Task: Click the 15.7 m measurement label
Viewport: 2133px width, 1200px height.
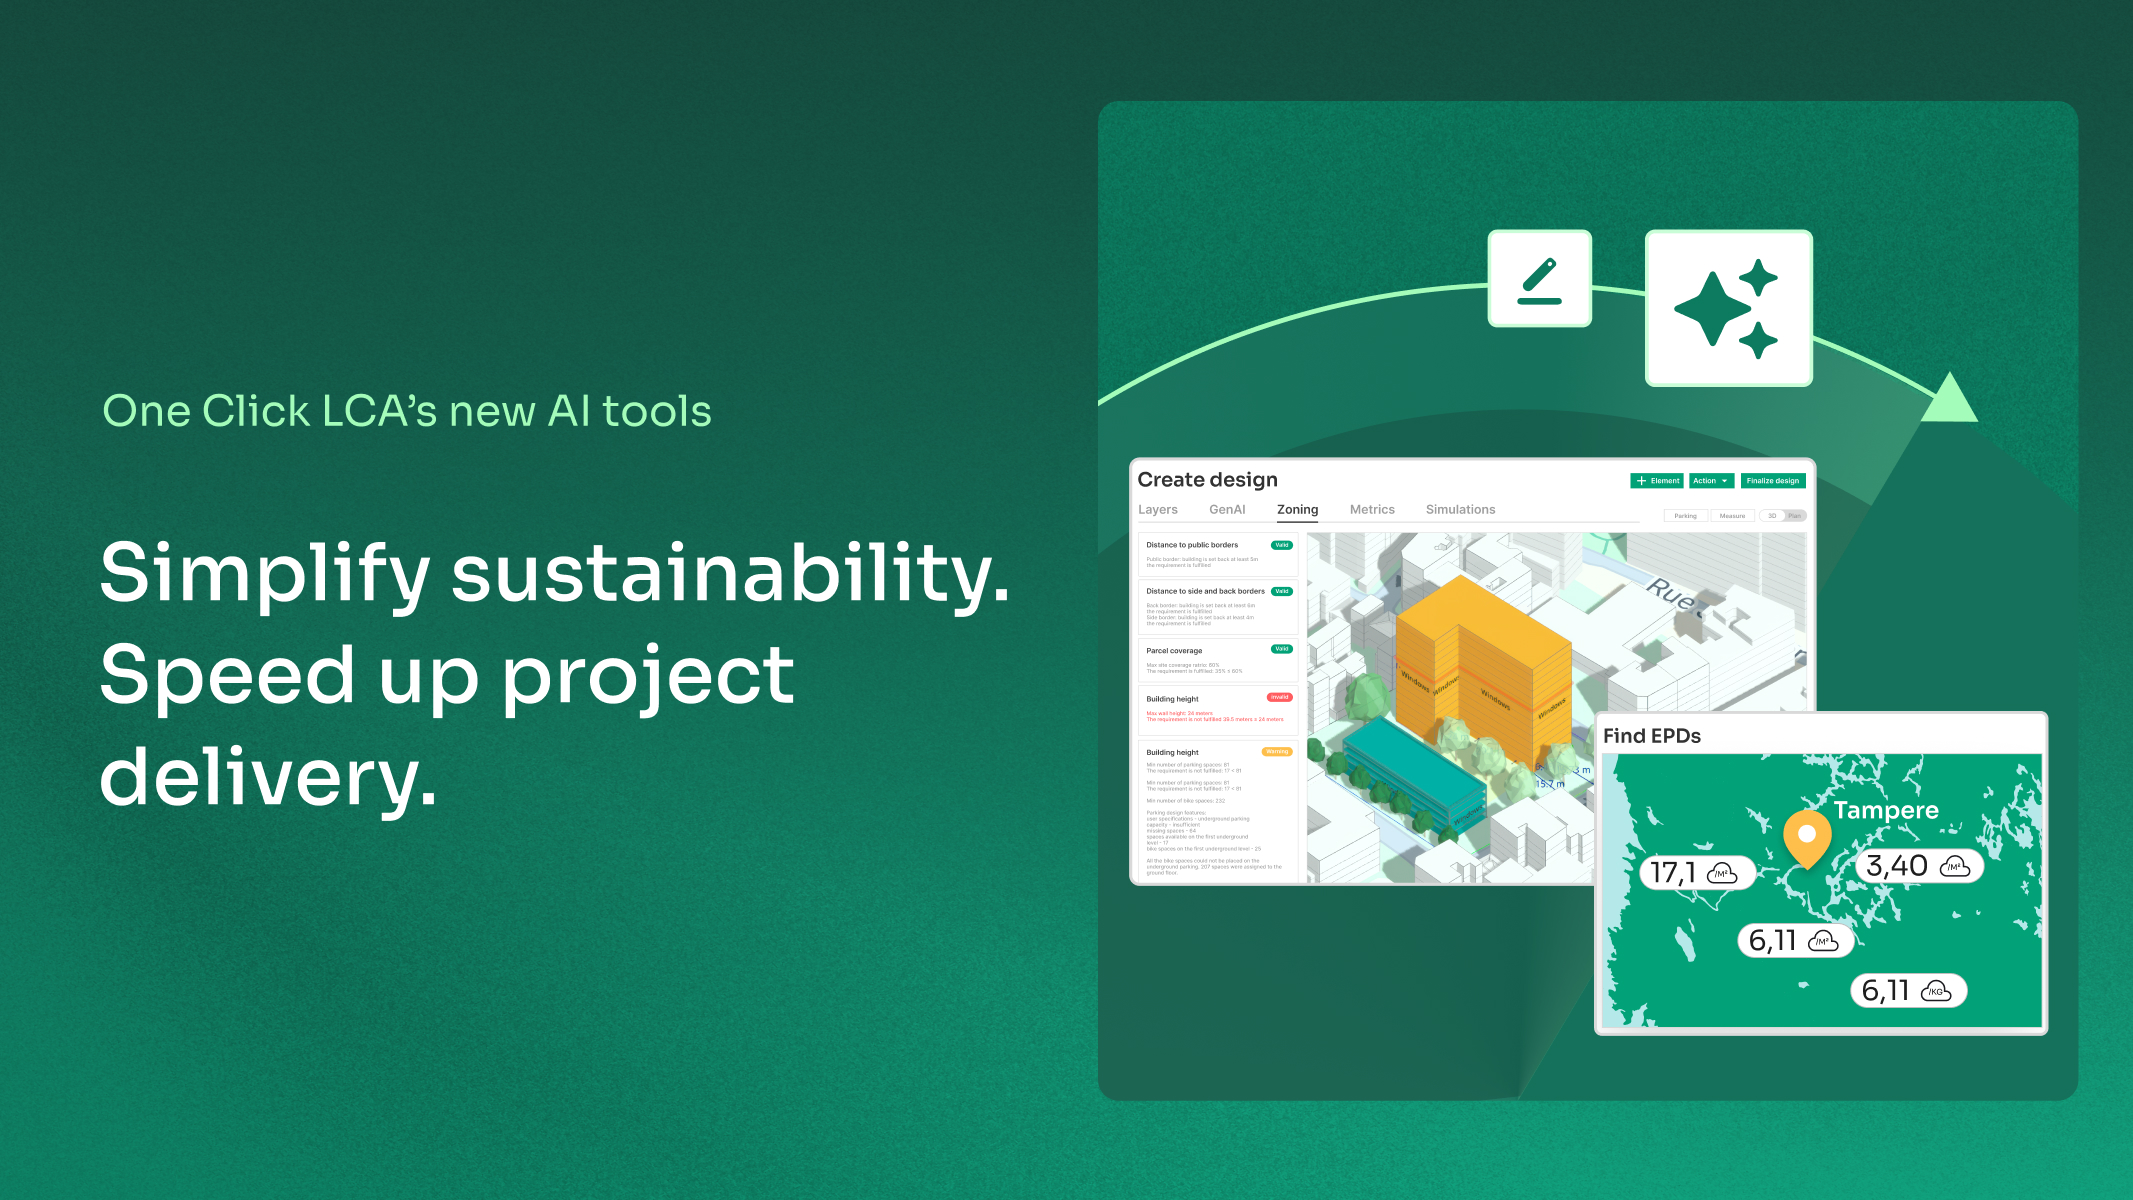Action: tap(1549, 784)
